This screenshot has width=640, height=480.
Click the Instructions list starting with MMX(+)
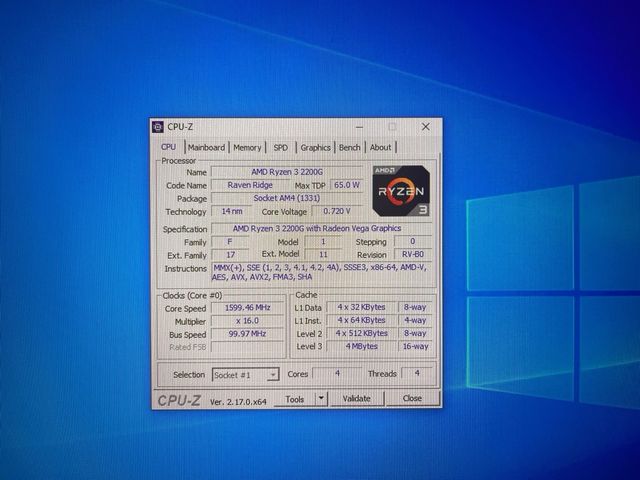(321, 272)
